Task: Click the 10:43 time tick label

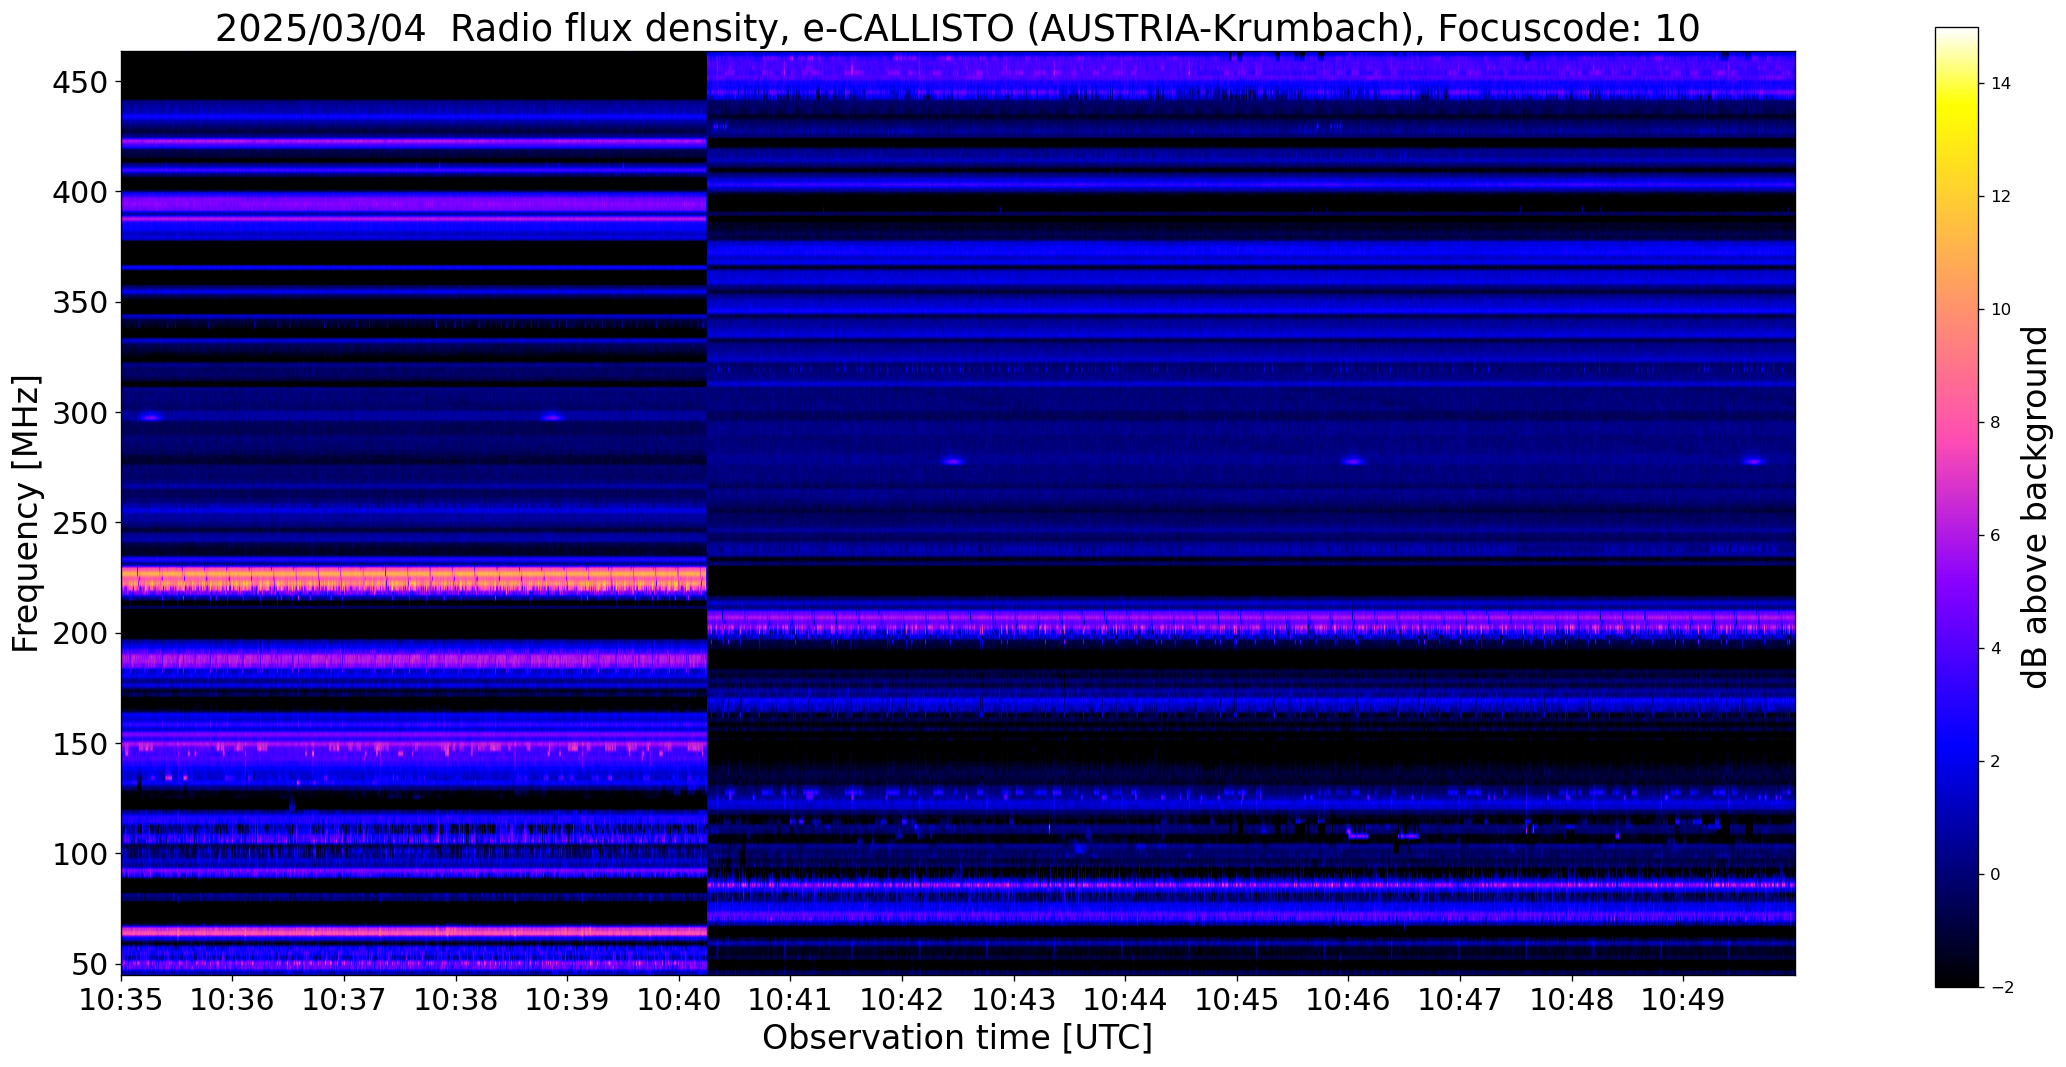Action: click(x=1014, y=1000)
